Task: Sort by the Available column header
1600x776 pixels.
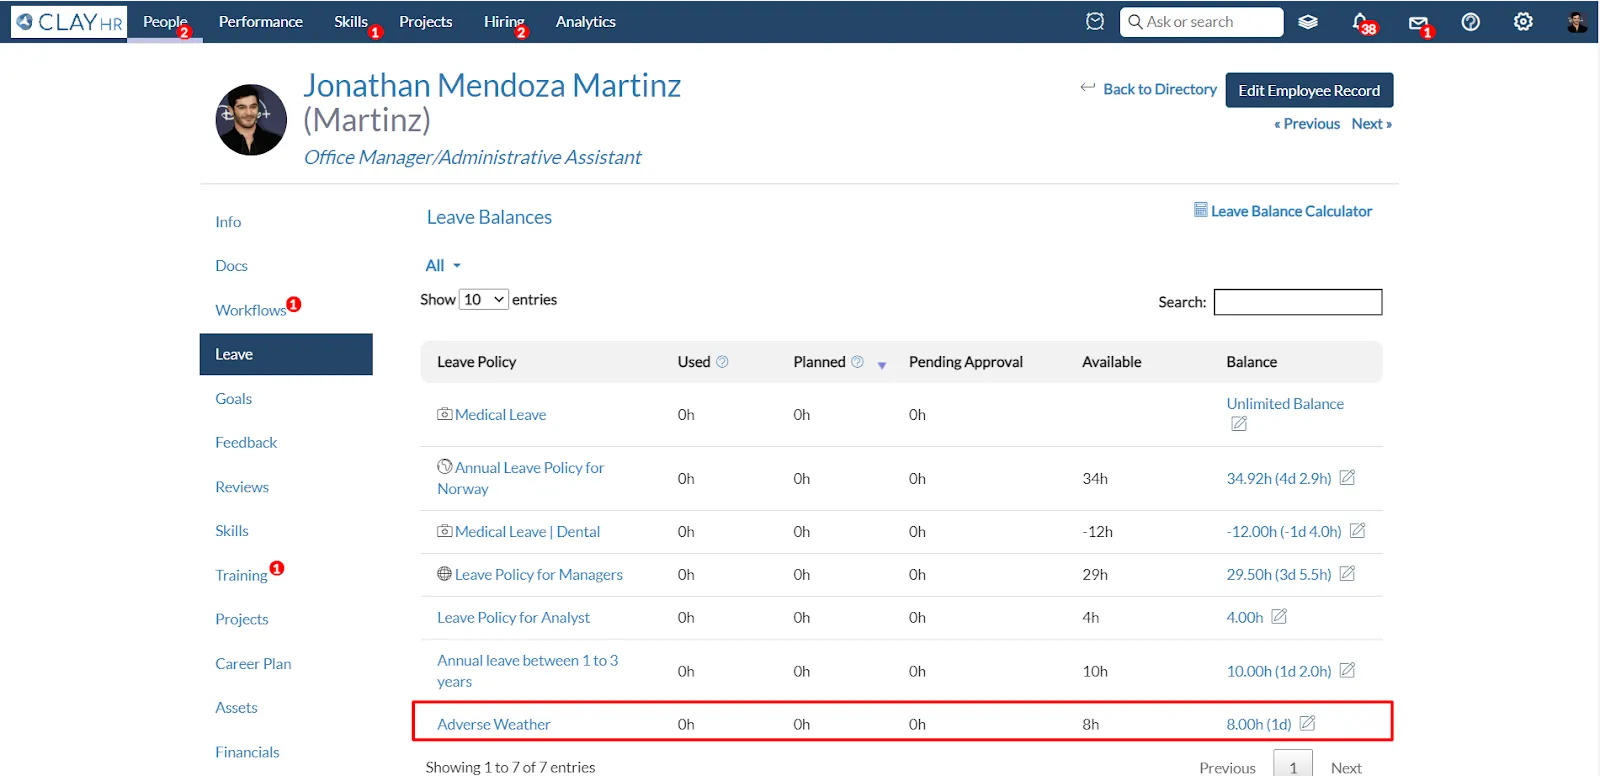Action: point(1112,362)
